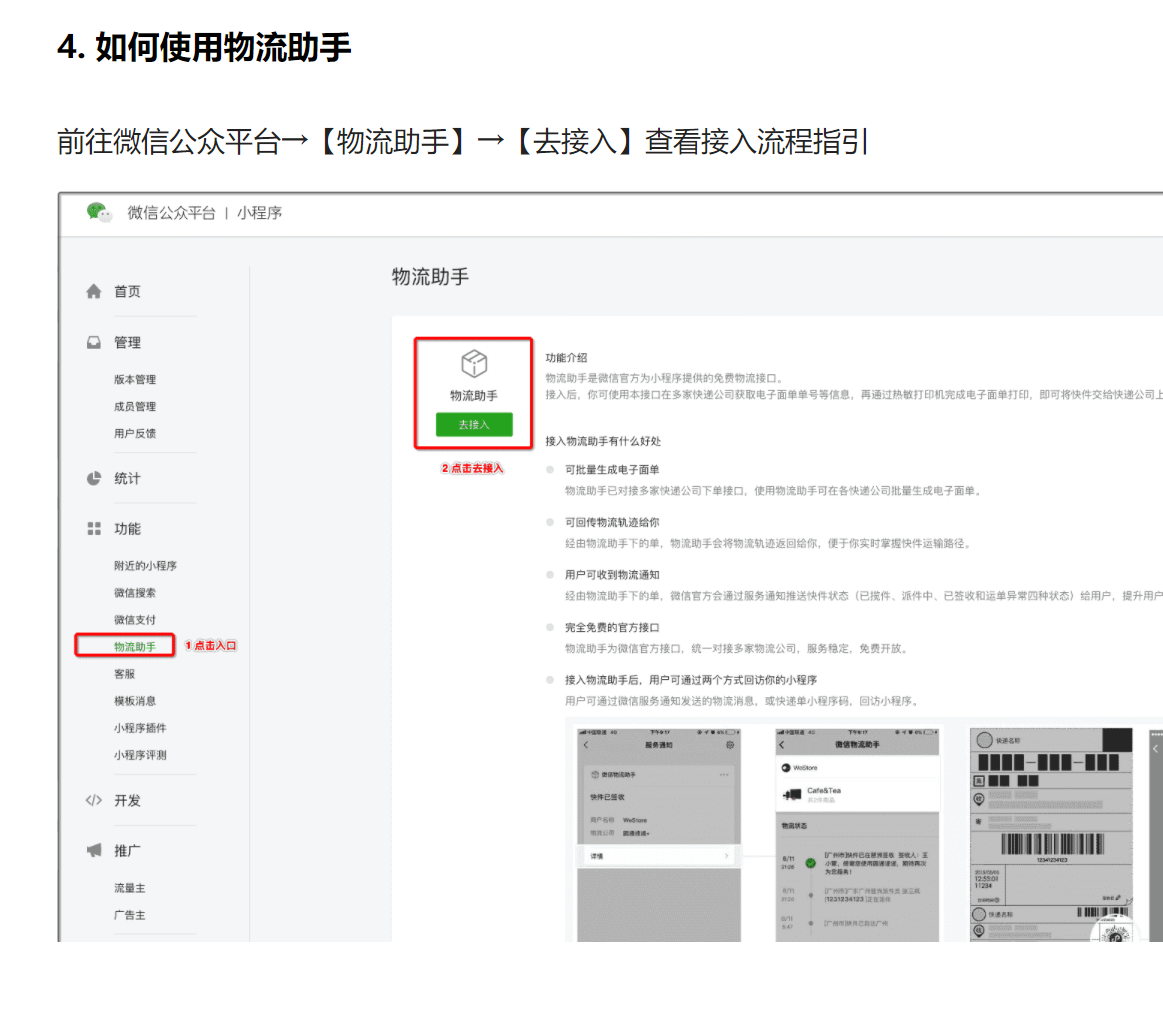Click the code brackets icon beside 开发
Screen dimensions: 1163x1026
[93, 800]
